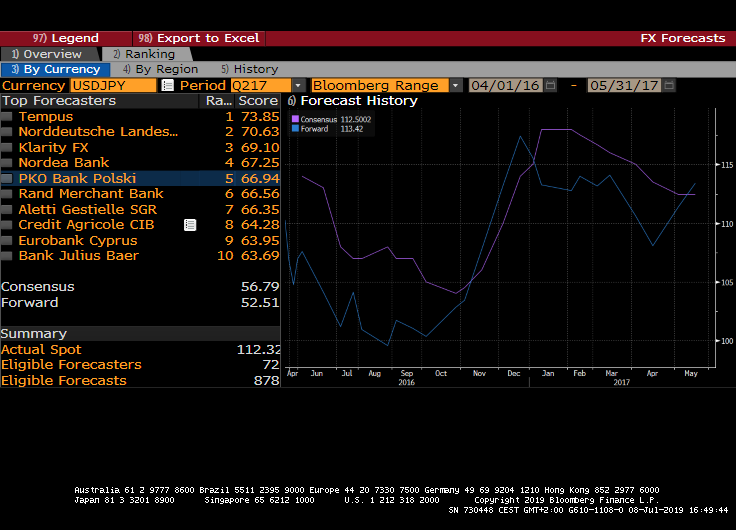736x530 pixels.
Task: Click the purple Consensus legend swatch
Action: tap(295, 119)
